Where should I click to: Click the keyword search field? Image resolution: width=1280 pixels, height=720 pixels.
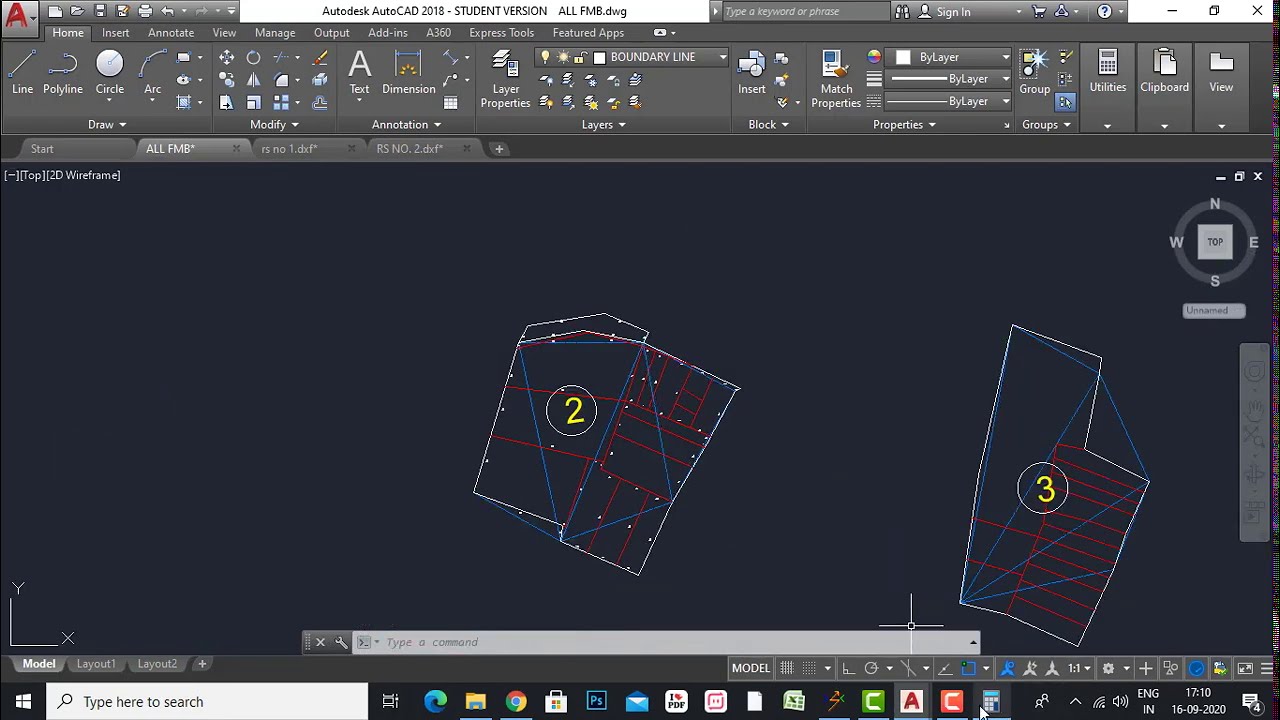pyautogui.click(x=804, y=11)
